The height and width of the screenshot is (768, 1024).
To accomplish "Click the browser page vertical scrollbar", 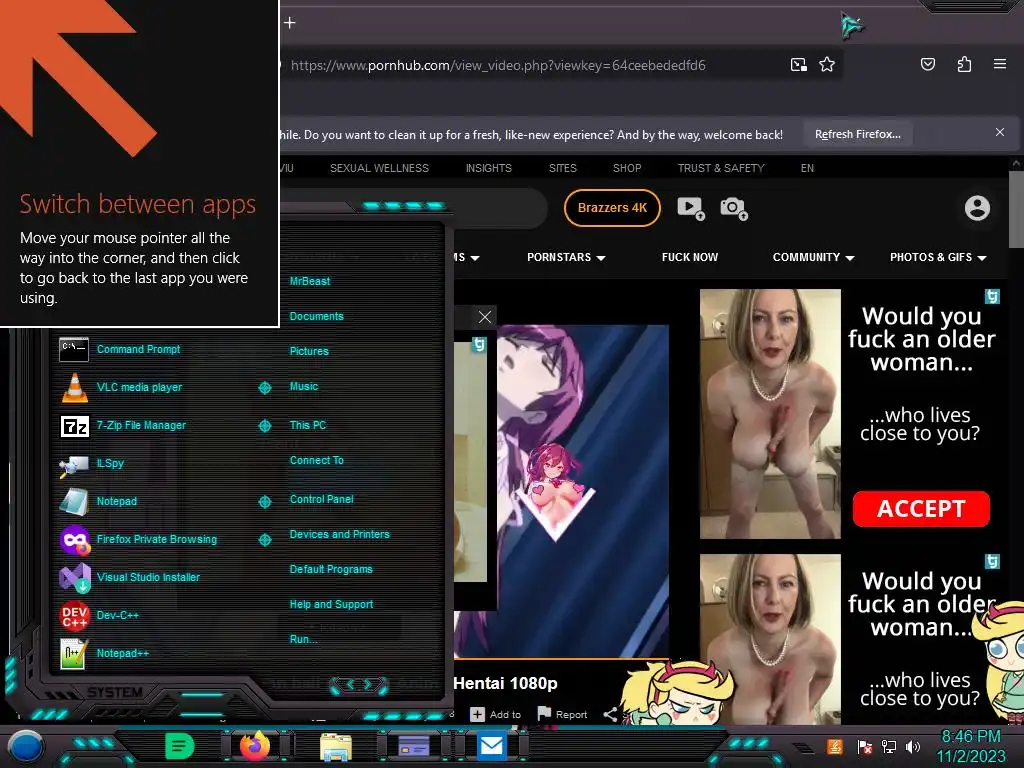I will pos(1016,209).
